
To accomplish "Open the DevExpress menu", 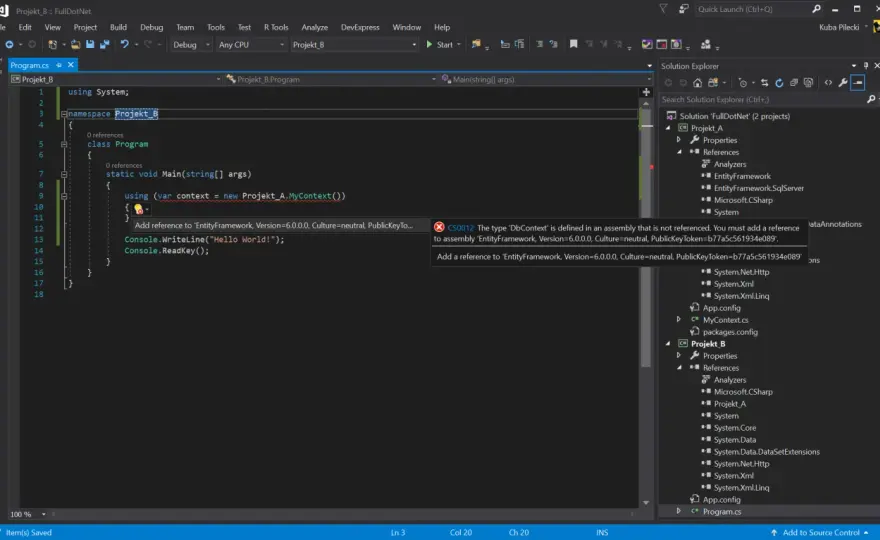I will (x=360, y=27).
